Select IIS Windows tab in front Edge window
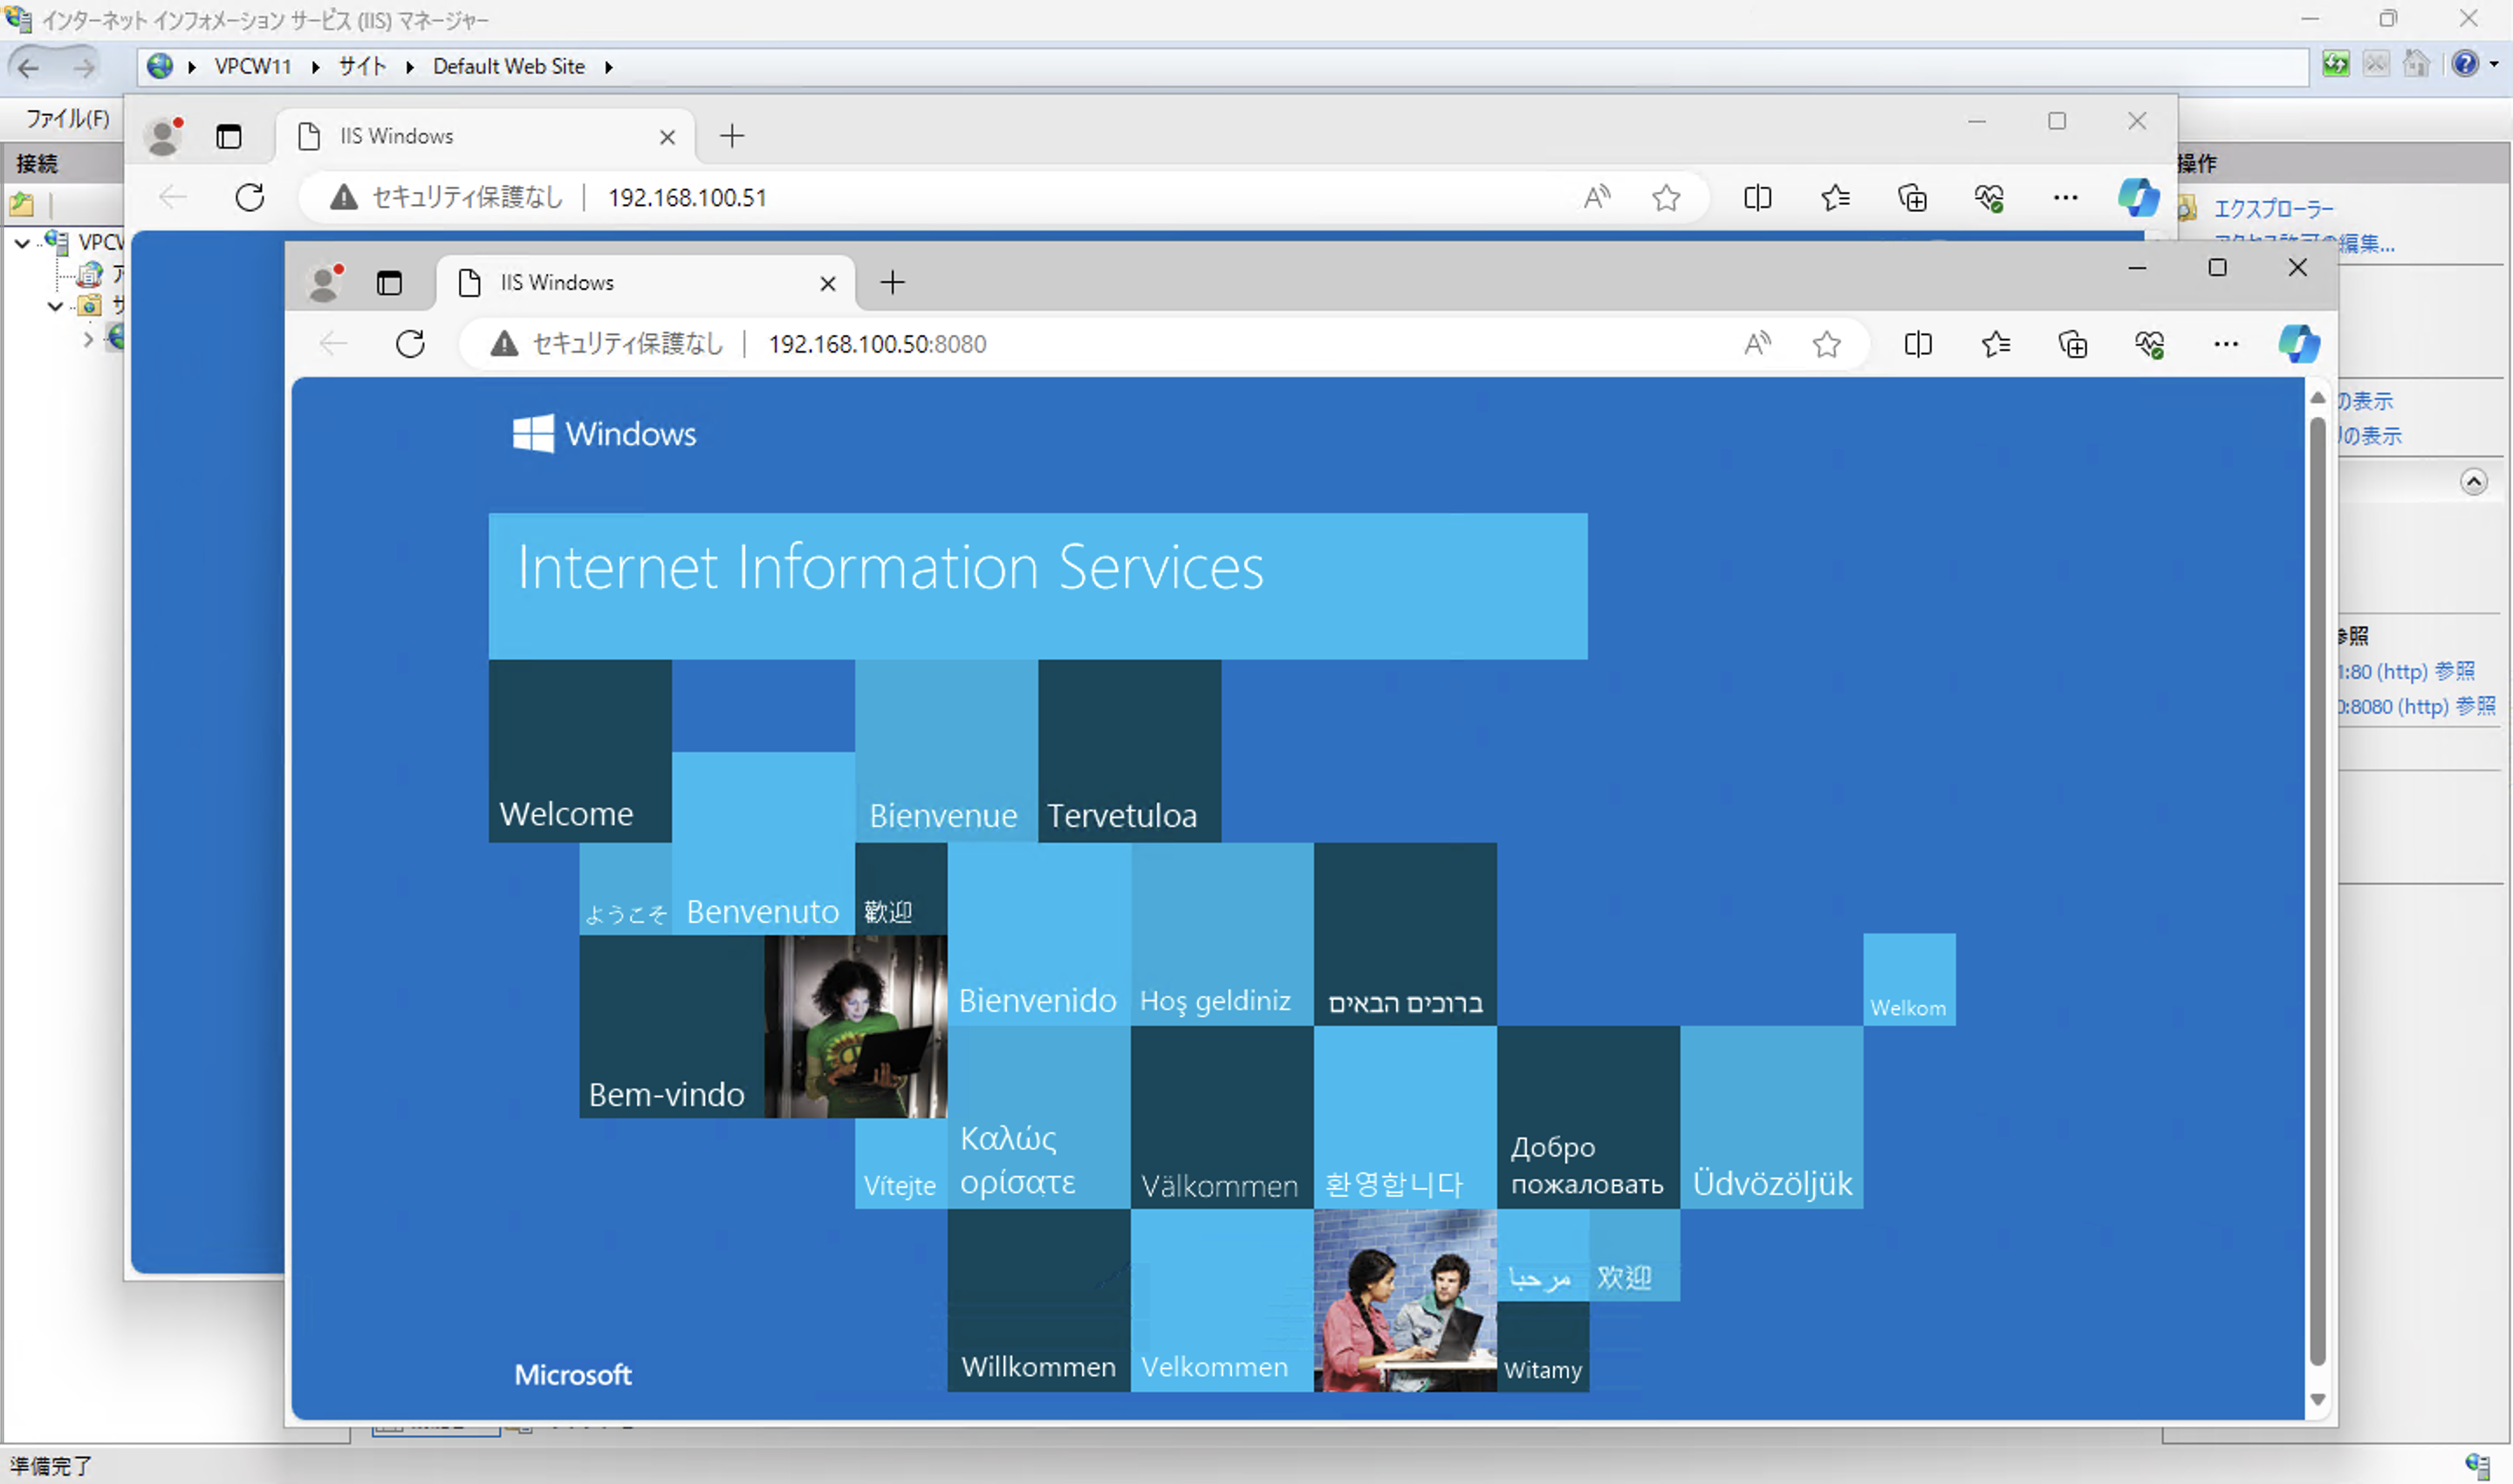This screenshot has width=2513, height=1484. 646,283
